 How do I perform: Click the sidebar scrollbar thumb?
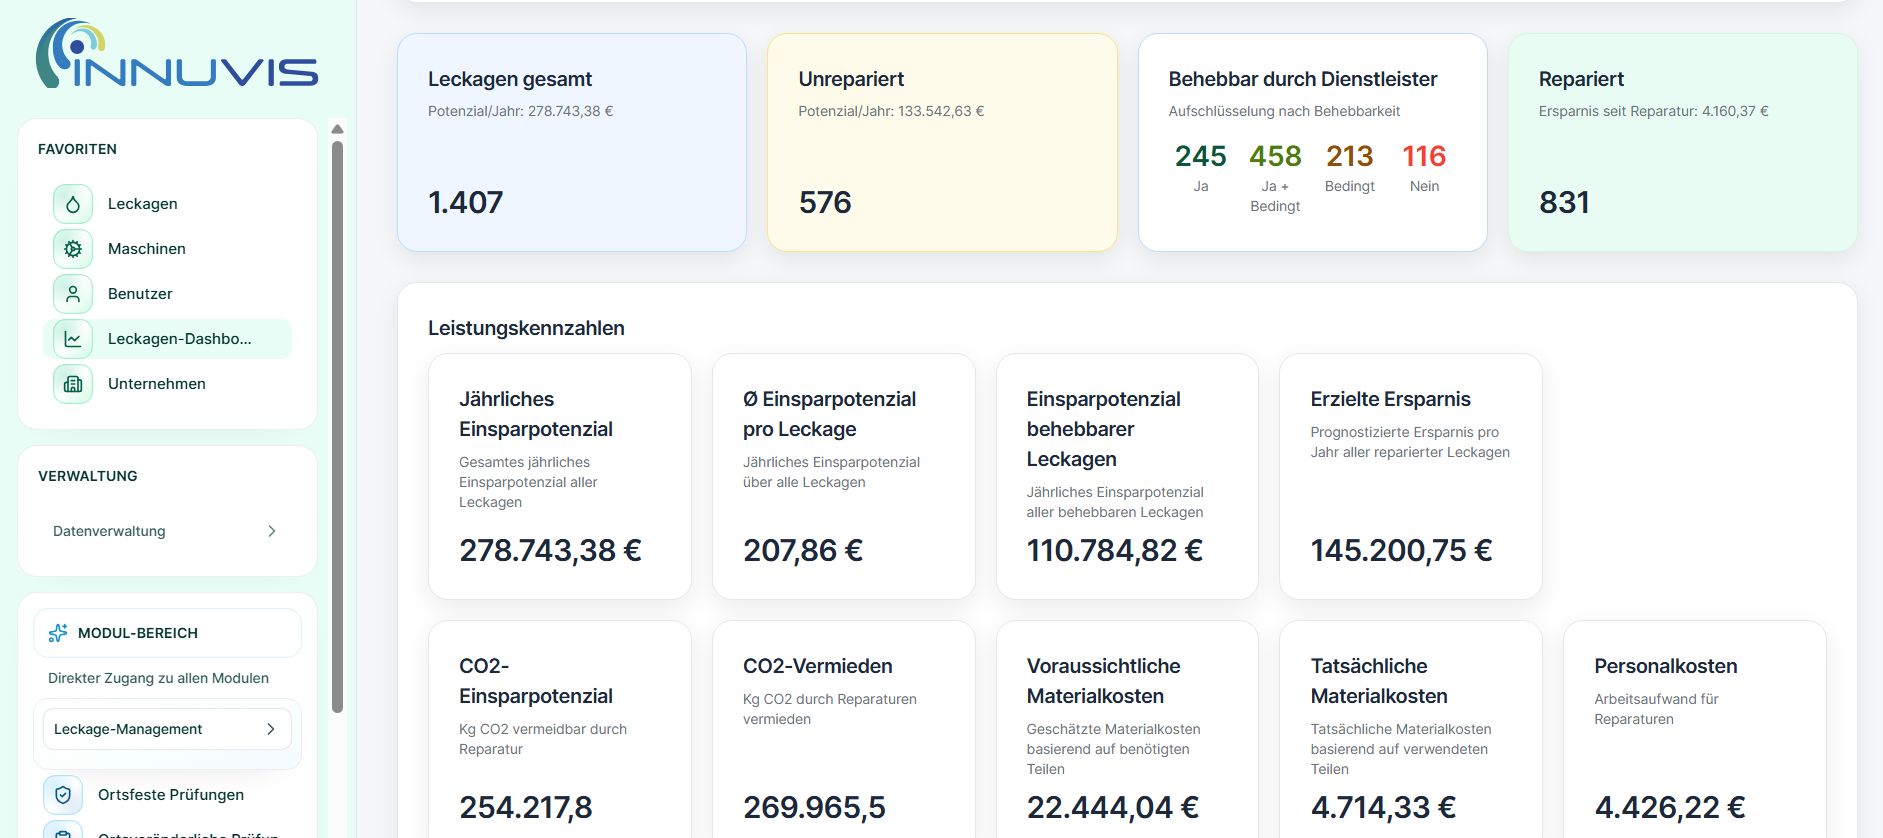click(x=337, y=426)
